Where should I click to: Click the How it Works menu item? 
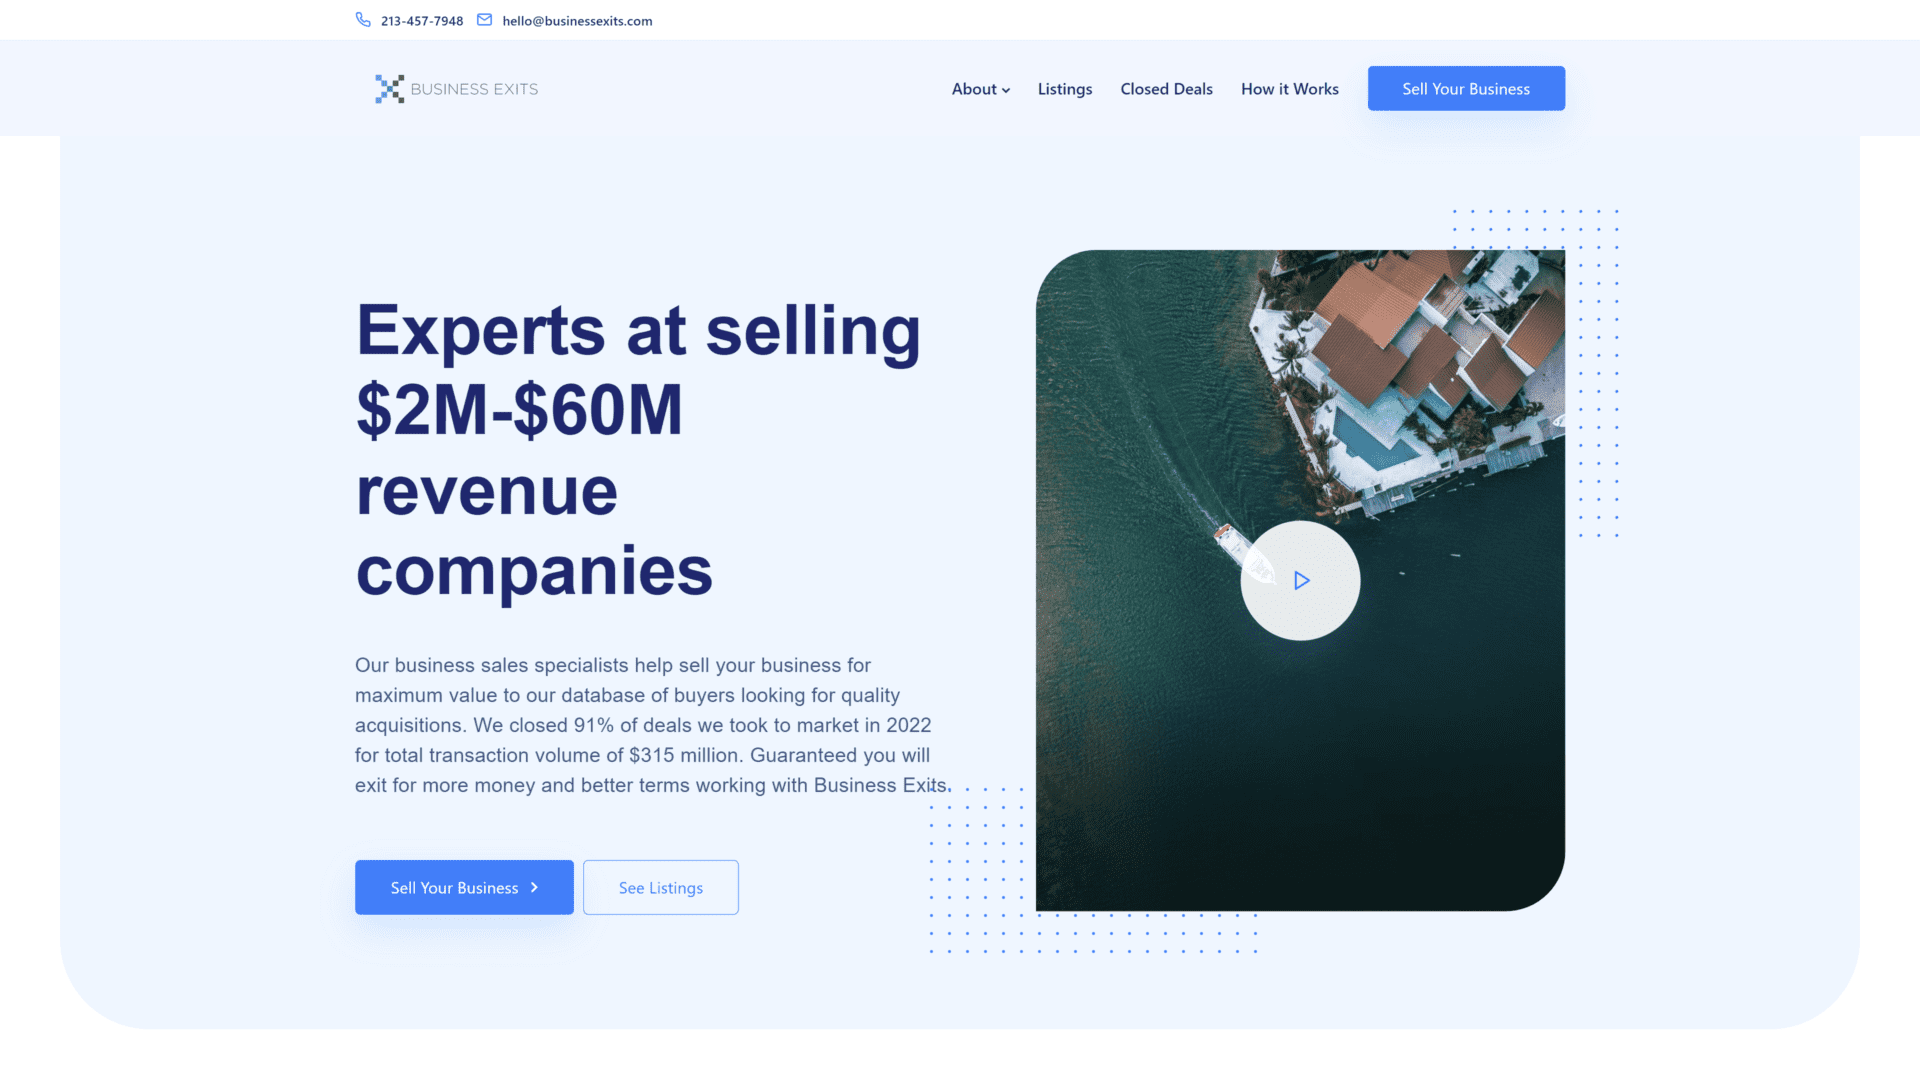pos(1290,88)
